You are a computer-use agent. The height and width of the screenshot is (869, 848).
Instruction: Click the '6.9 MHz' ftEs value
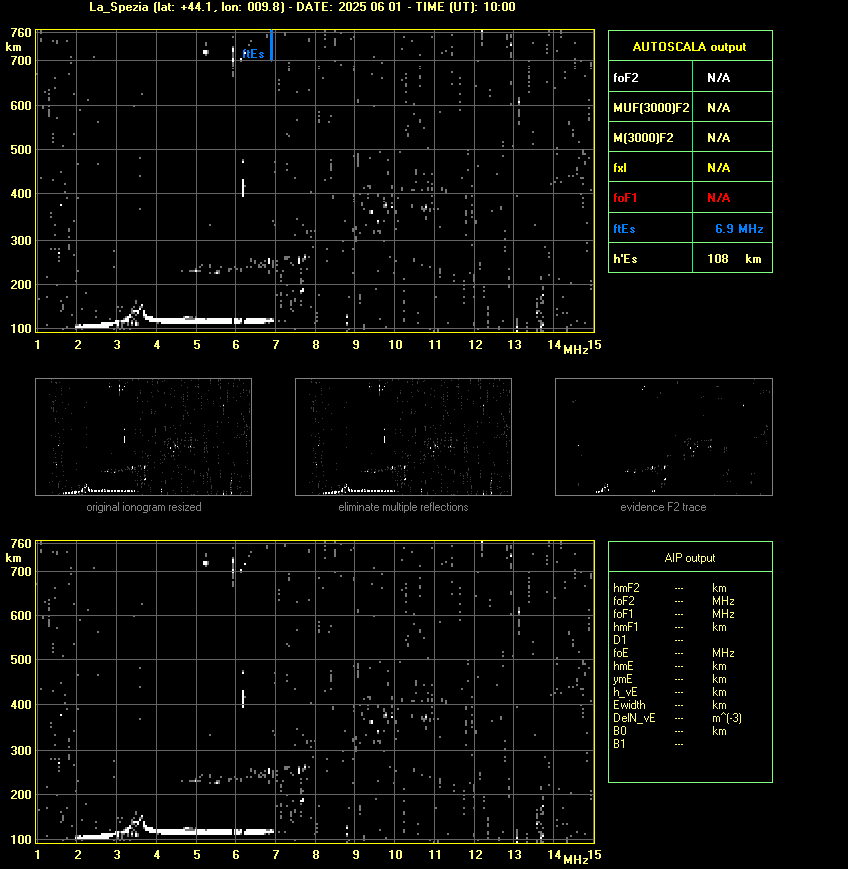tap(739, 228)
